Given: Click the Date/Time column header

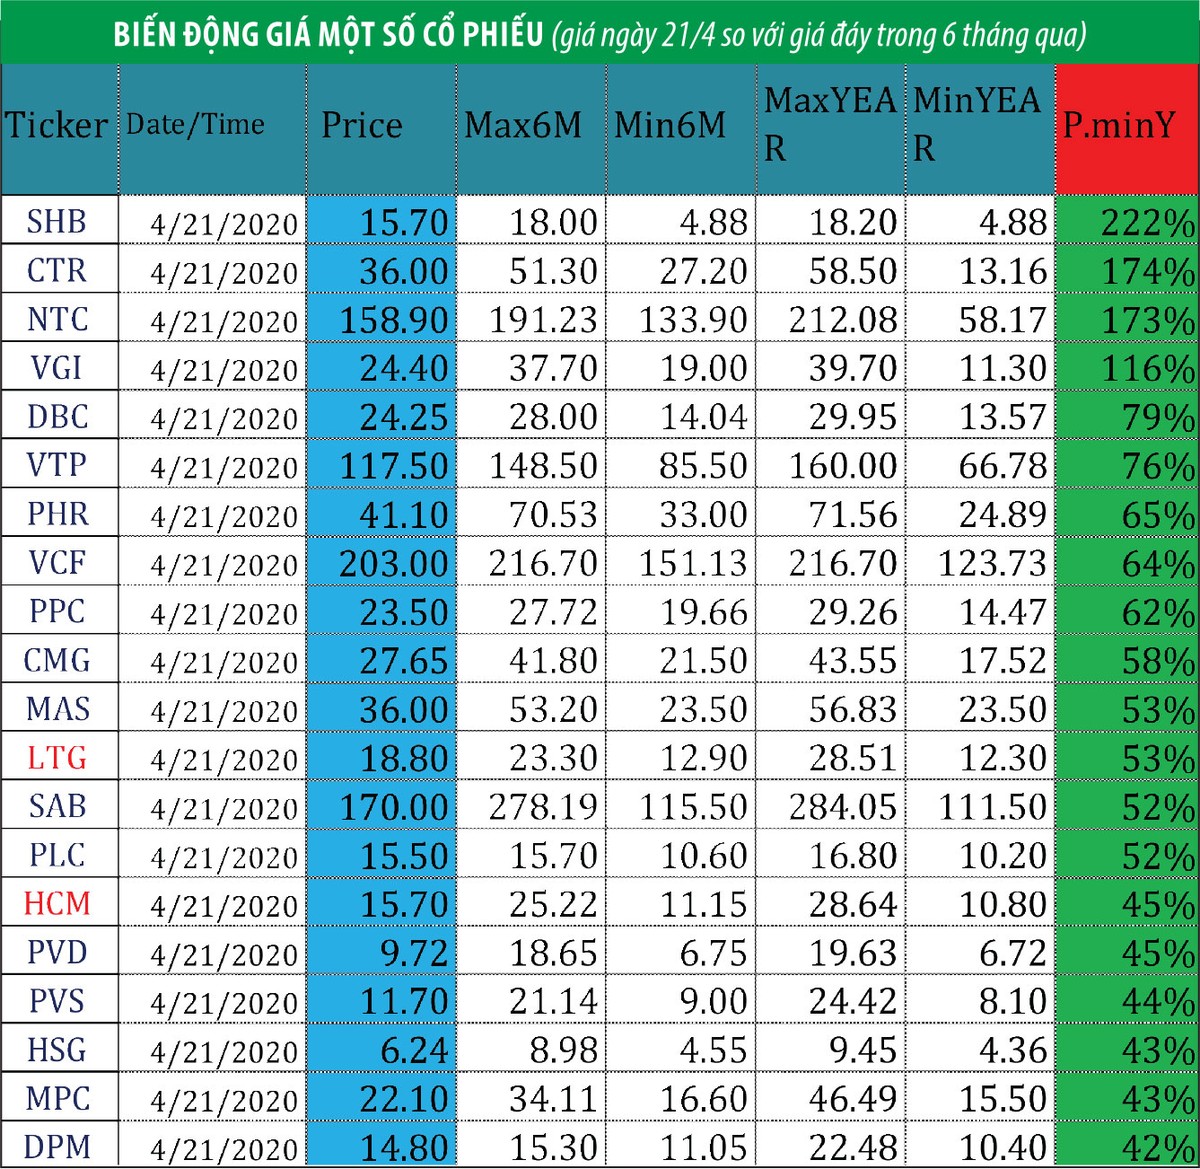Looking at the screenshot, I should pyautogui.click(x=196, y=125).
